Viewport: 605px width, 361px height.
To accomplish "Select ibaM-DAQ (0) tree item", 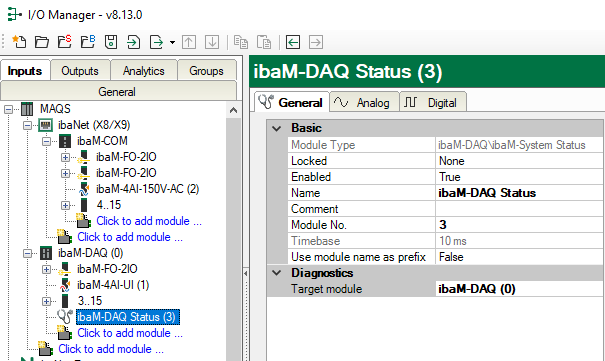I will [90, 253].
